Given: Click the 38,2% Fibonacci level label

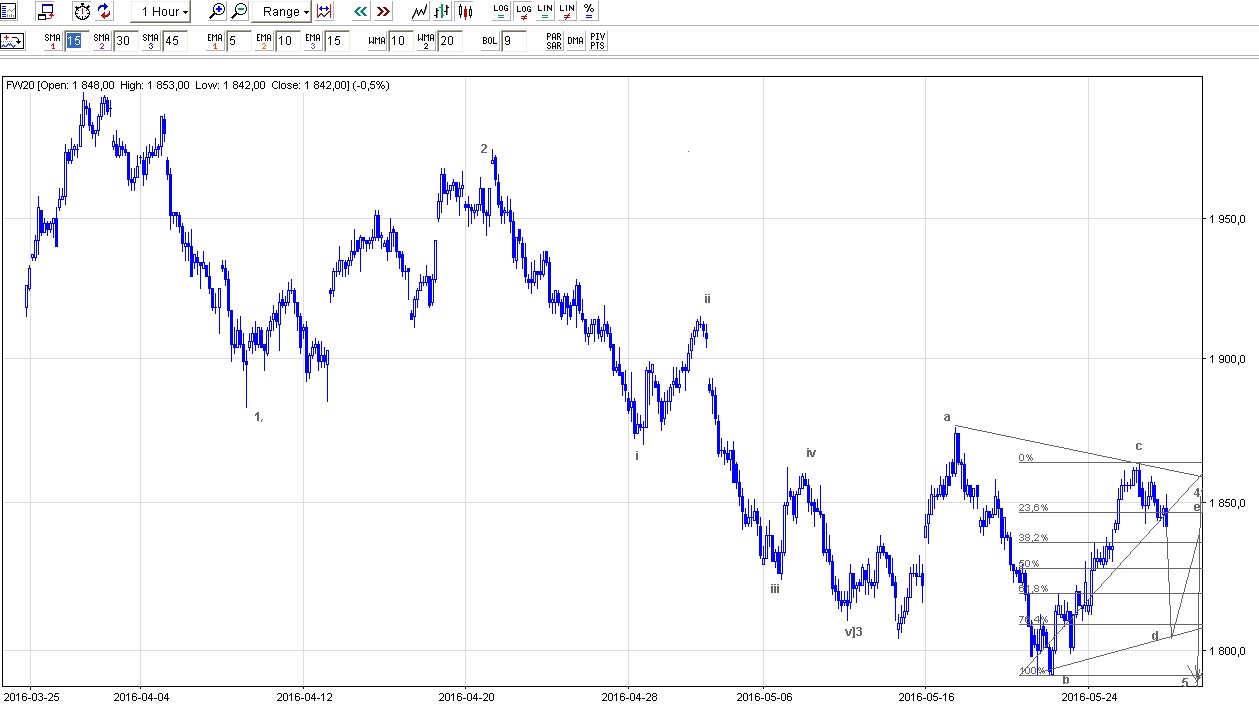Looking at the screenshot, I should click(x=1034, y=537).
